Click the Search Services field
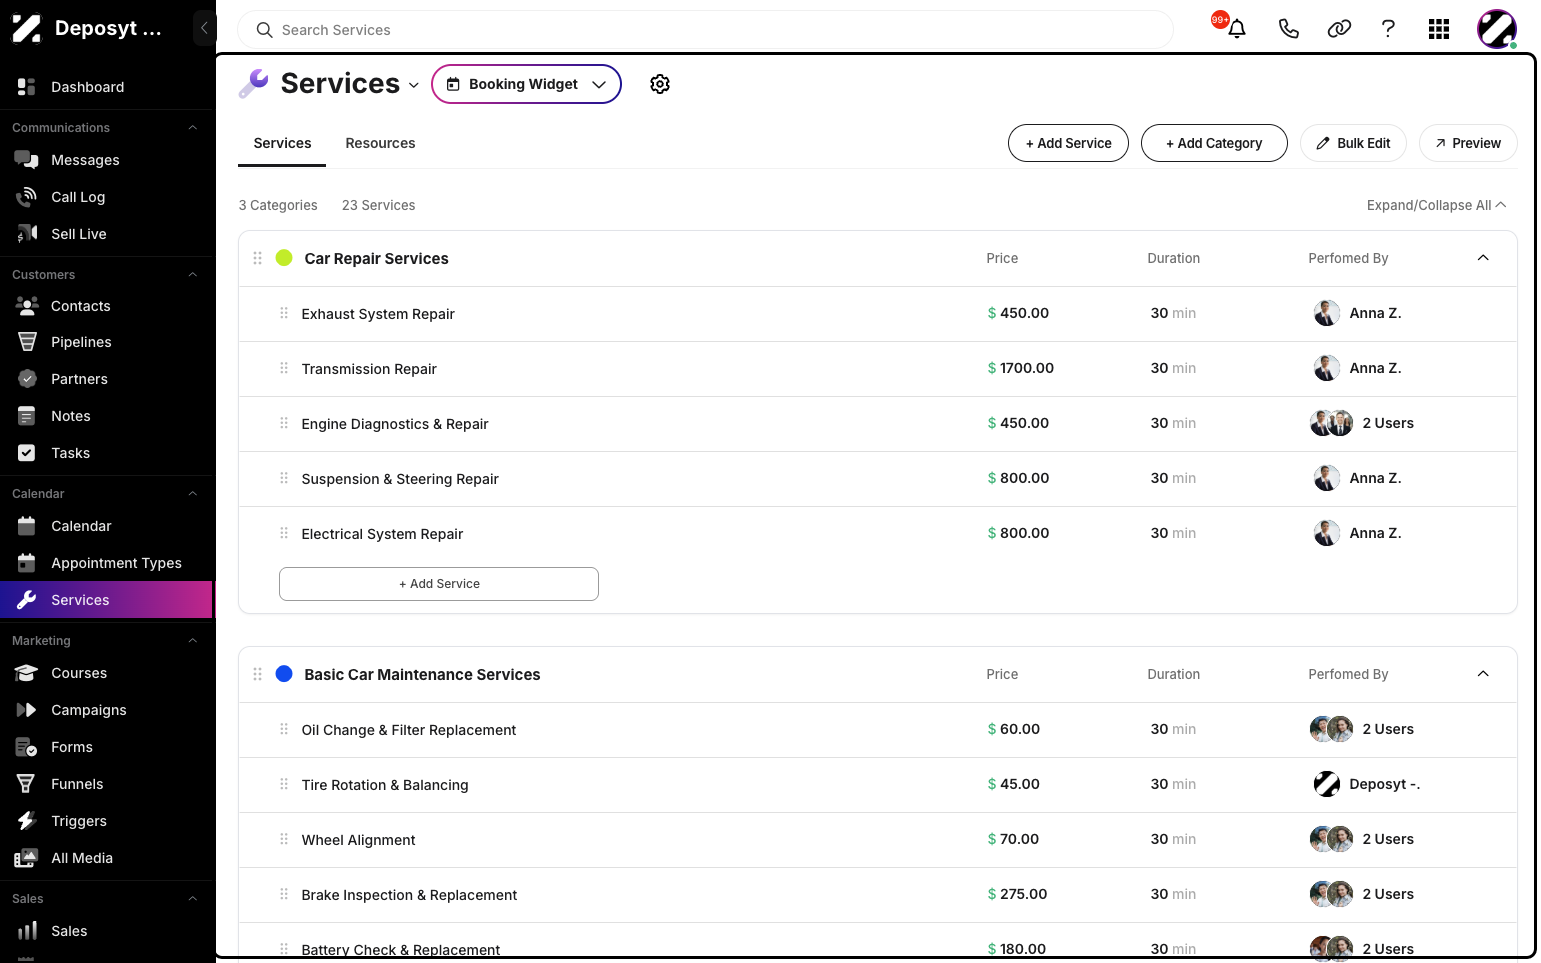Screen dimensions: 1541x963 tap(706, 30)
